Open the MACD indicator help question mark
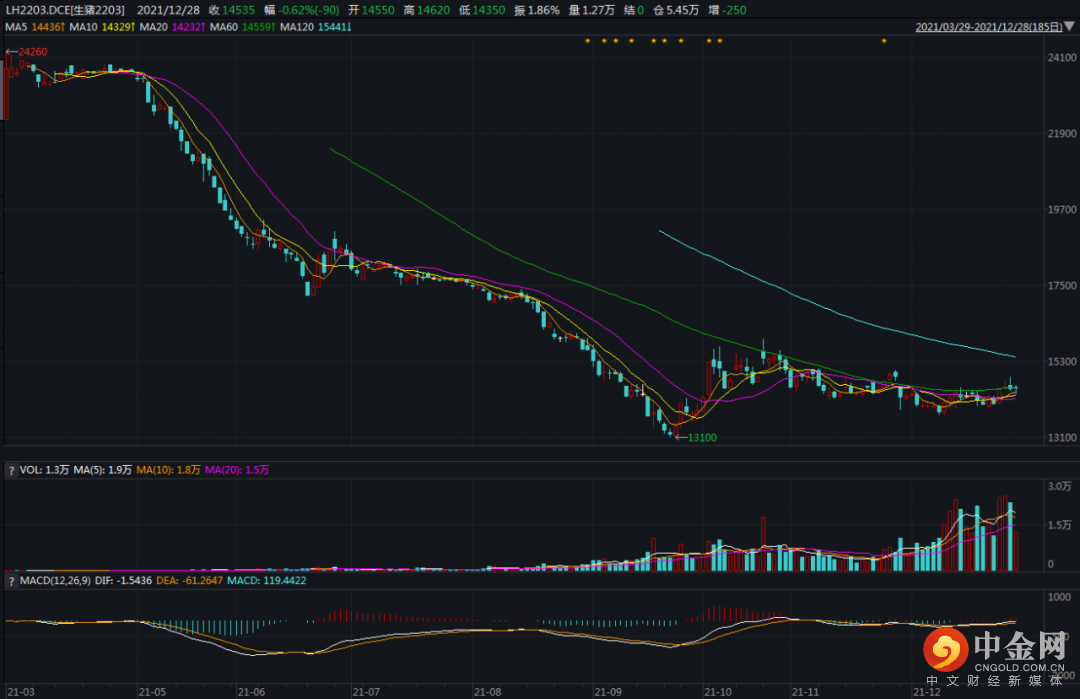 click(11, 579)
